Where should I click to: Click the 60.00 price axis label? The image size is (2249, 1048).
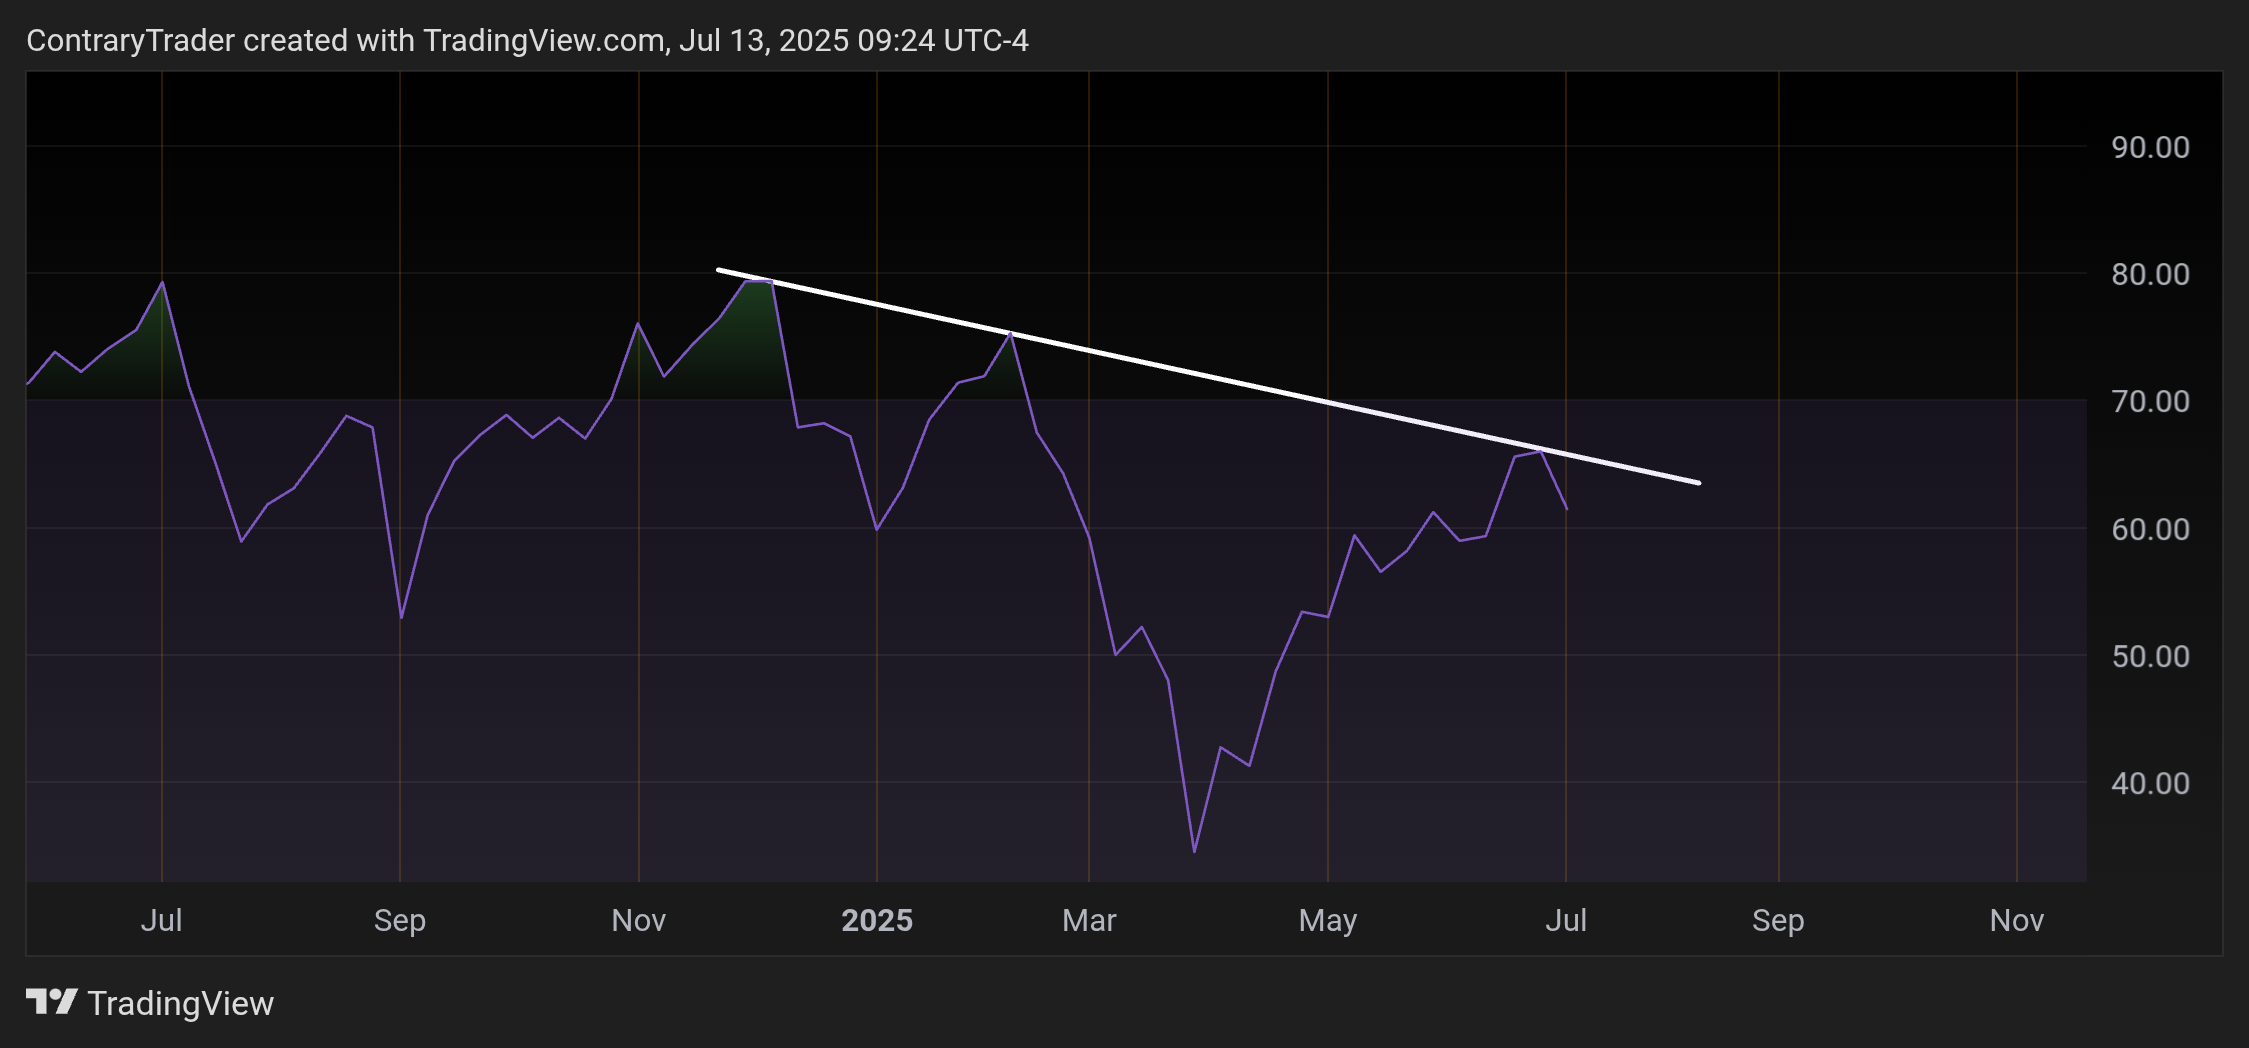pyautogui.click(x=2150, y=529)
